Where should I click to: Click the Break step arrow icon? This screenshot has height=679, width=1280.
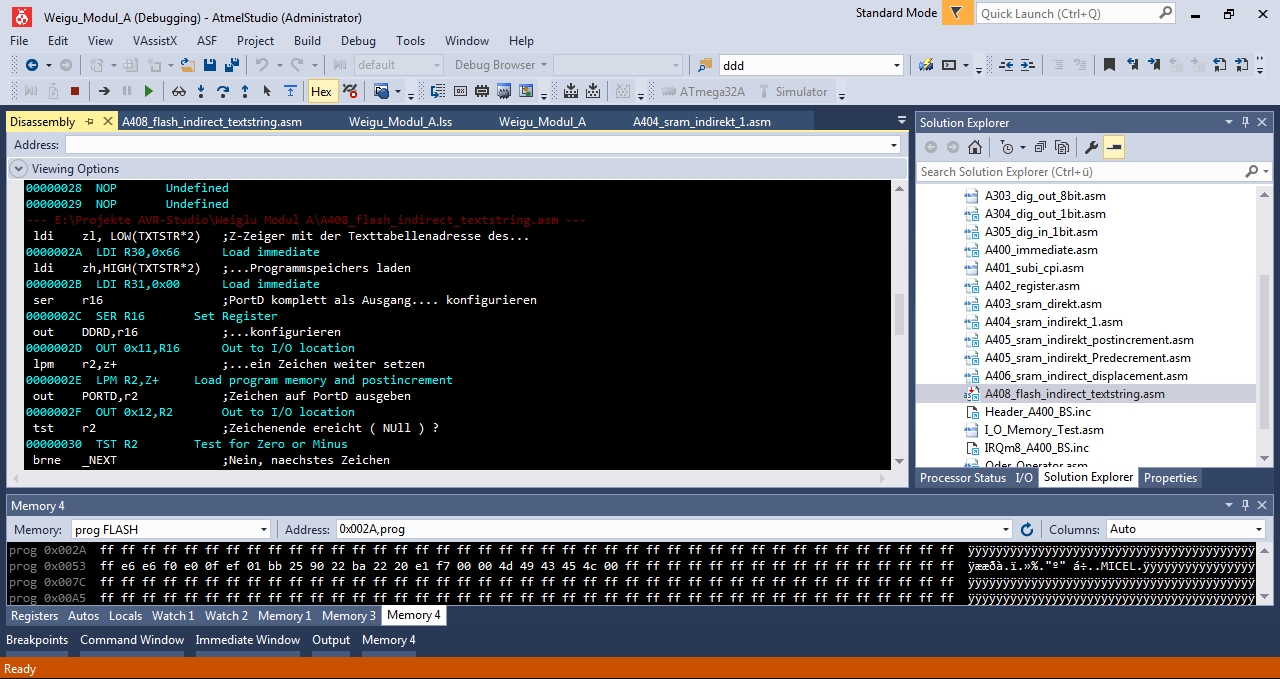pyautogui.click(x=104, y=91)
